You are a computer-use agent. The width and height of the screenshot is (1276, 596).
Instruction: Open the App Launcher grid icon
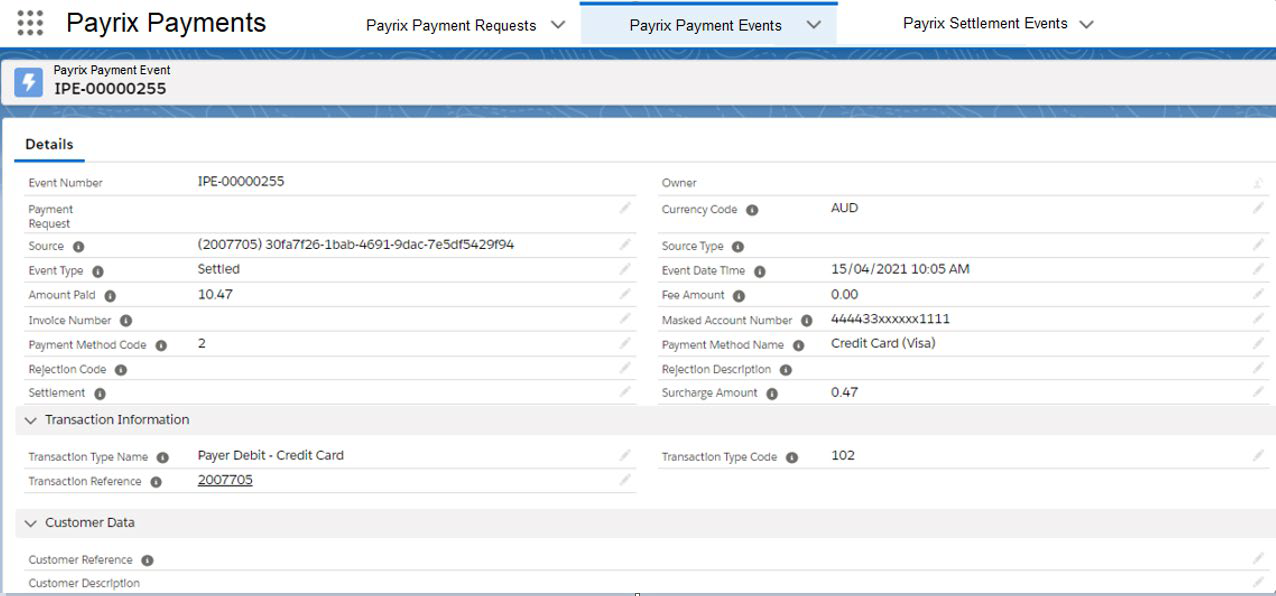30,23
